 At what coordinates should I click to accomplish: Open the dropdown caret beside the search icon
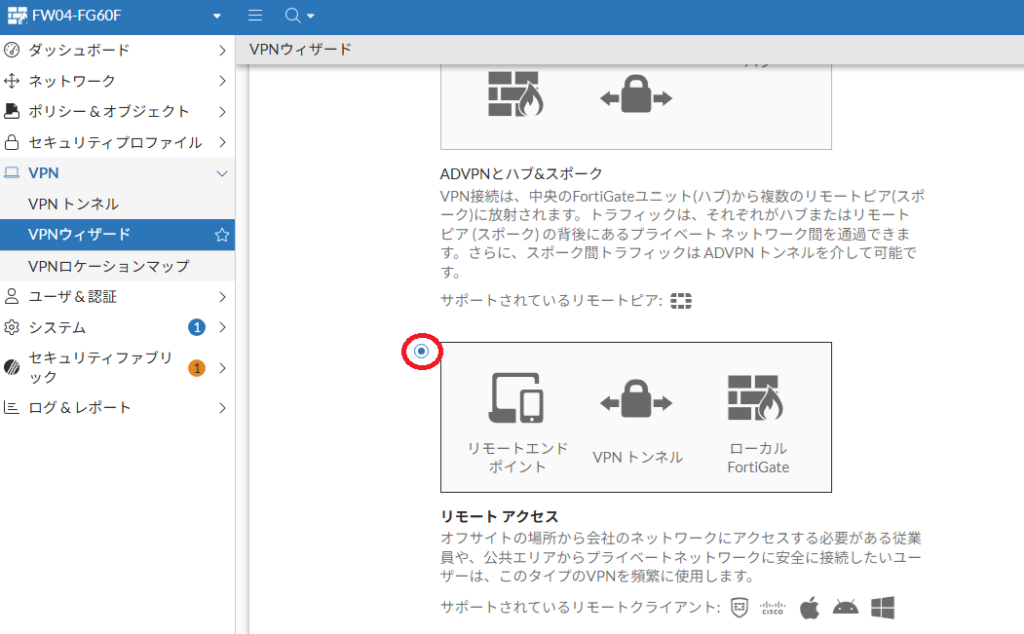311,16
